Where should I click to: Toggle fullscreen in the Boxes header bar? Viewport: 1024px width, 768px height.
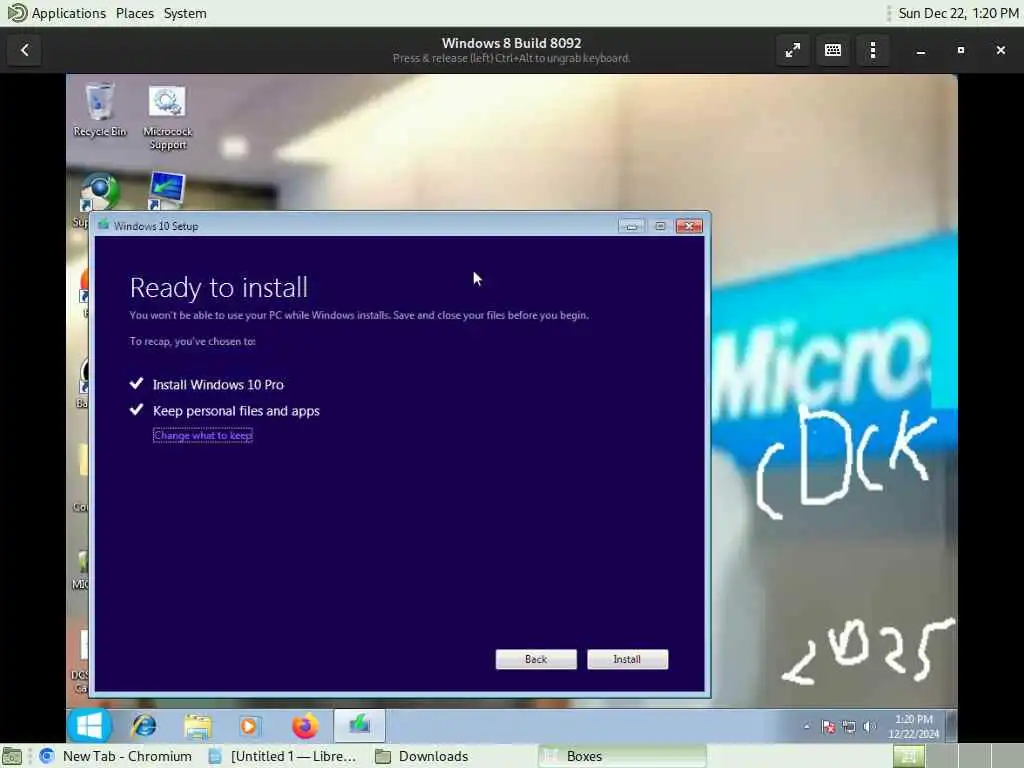pyautogui.click(x=793, y=50)
